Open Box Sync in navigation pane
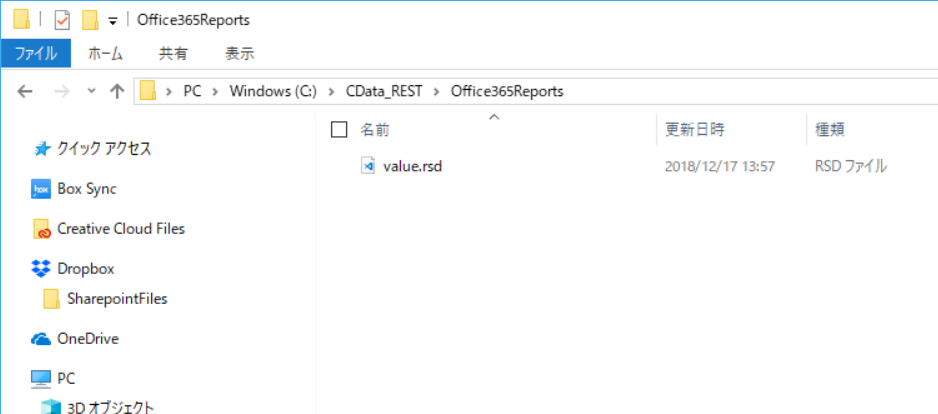938x414 pixels. pos(87,189)
